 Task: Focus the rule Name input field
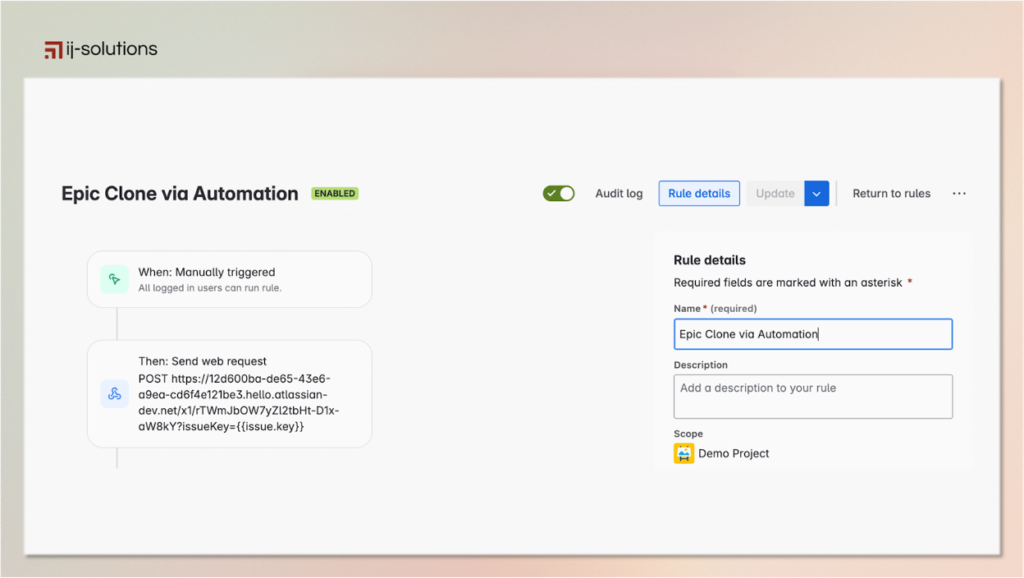click(x=812, y=334)
